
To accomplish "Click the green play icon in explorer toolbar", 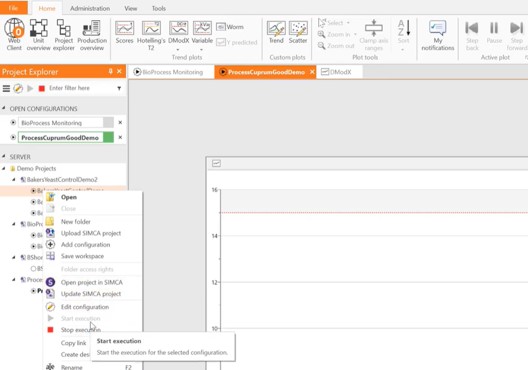I will (x=30, y=89).
